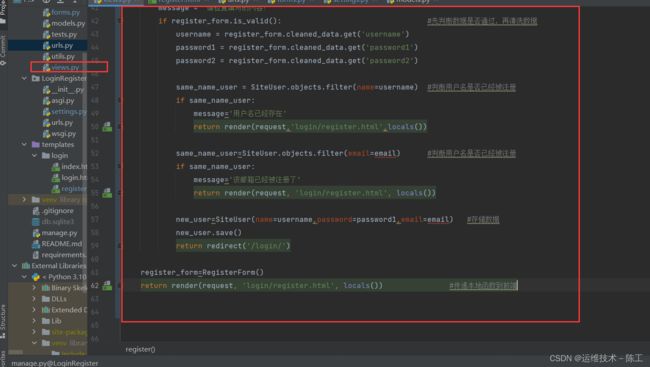The height and width of the screenshot is (367, 650).
Task: Open the Project tool window tab
Action: [x=3, y=12]
